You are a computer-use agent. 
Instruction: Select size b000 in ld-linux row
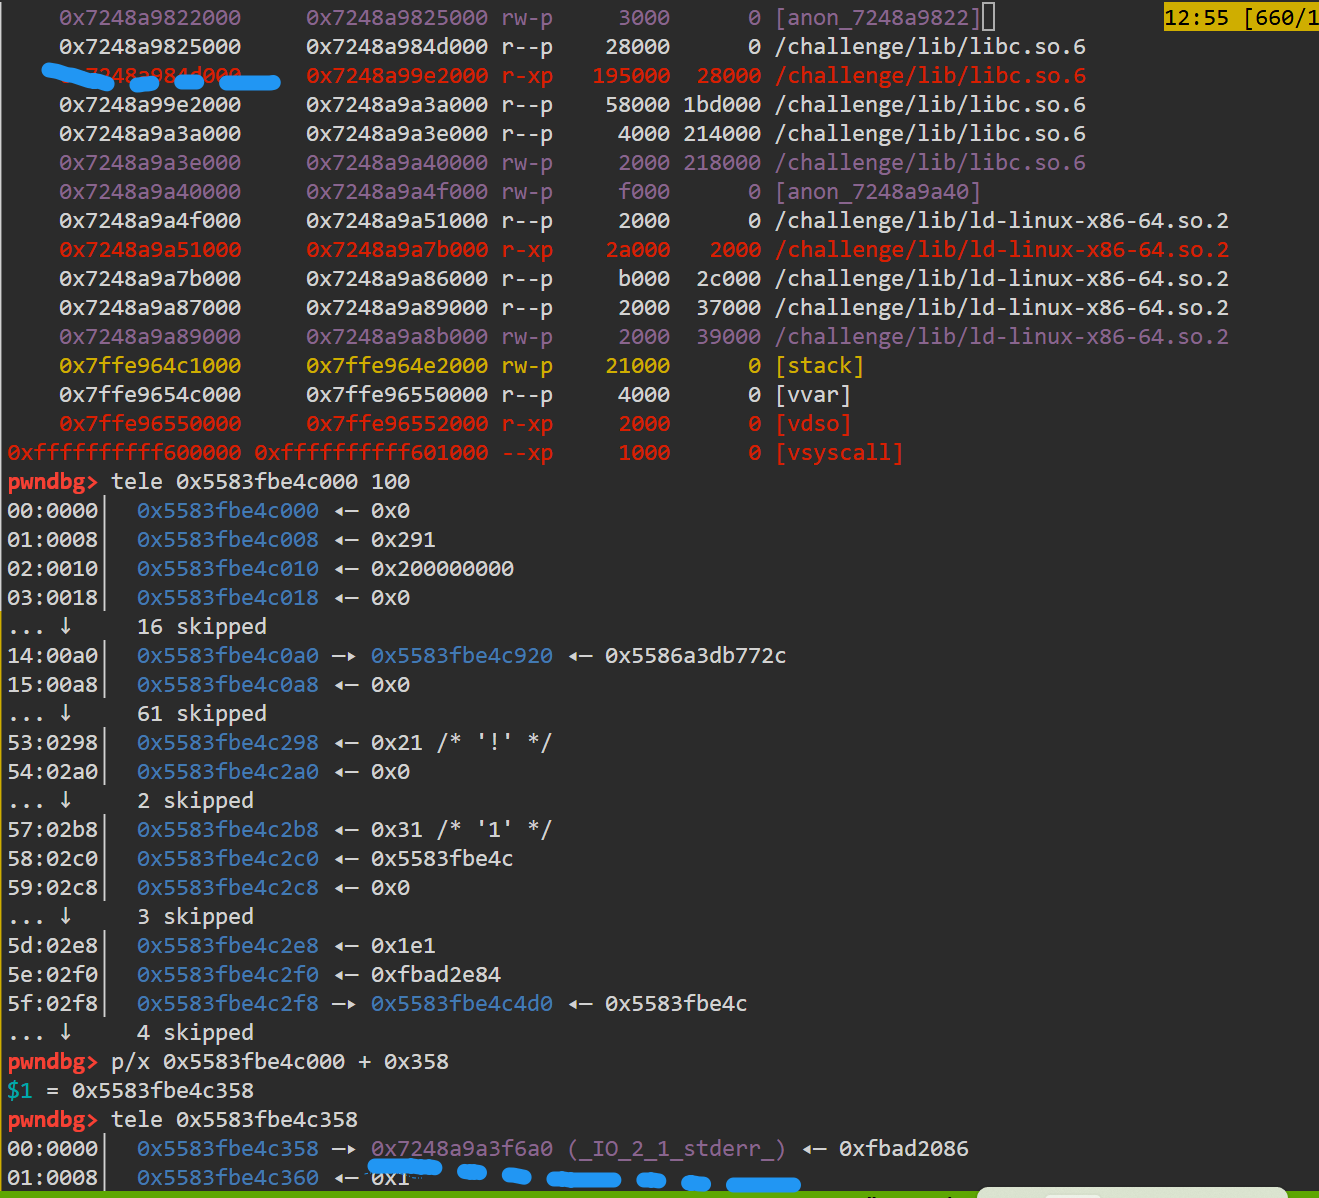(x=644, y=279)
